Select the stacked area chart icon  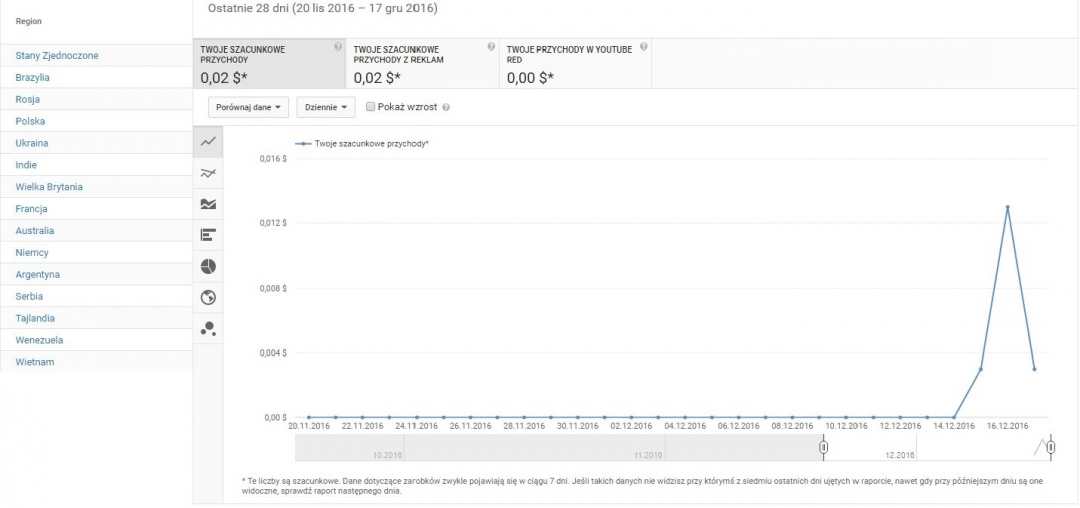[x=208, y=204]
